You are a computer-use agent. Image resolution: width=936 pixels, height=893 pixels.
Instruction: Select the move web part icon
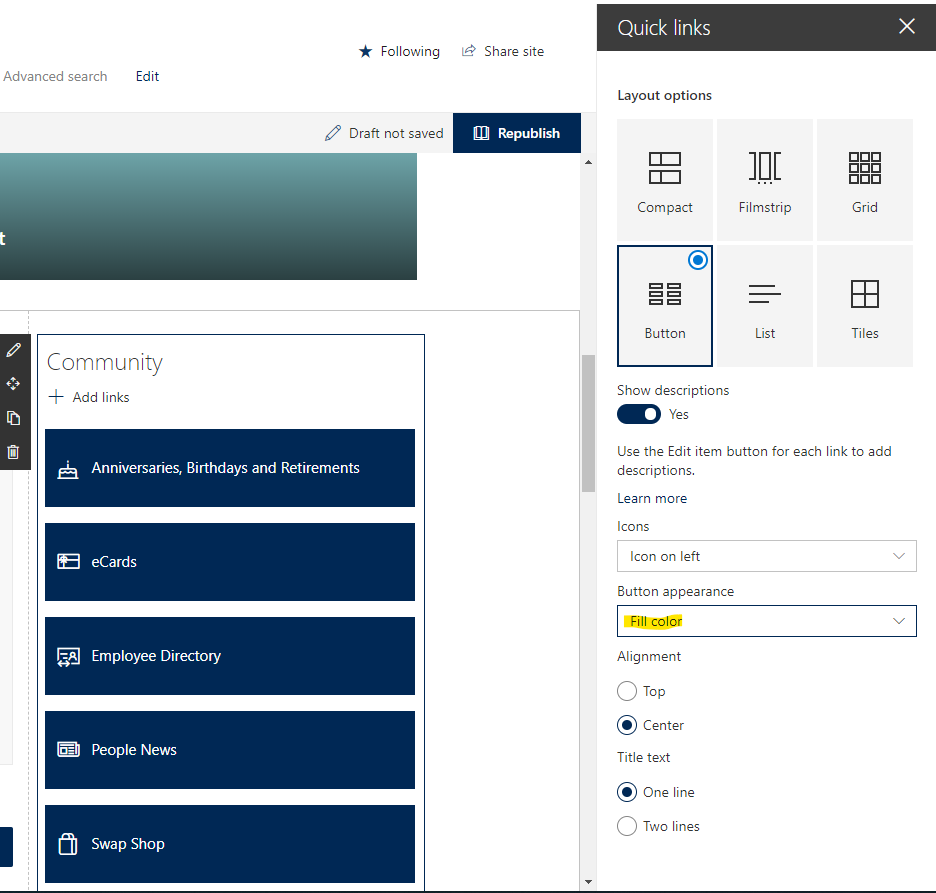(13, 384)
